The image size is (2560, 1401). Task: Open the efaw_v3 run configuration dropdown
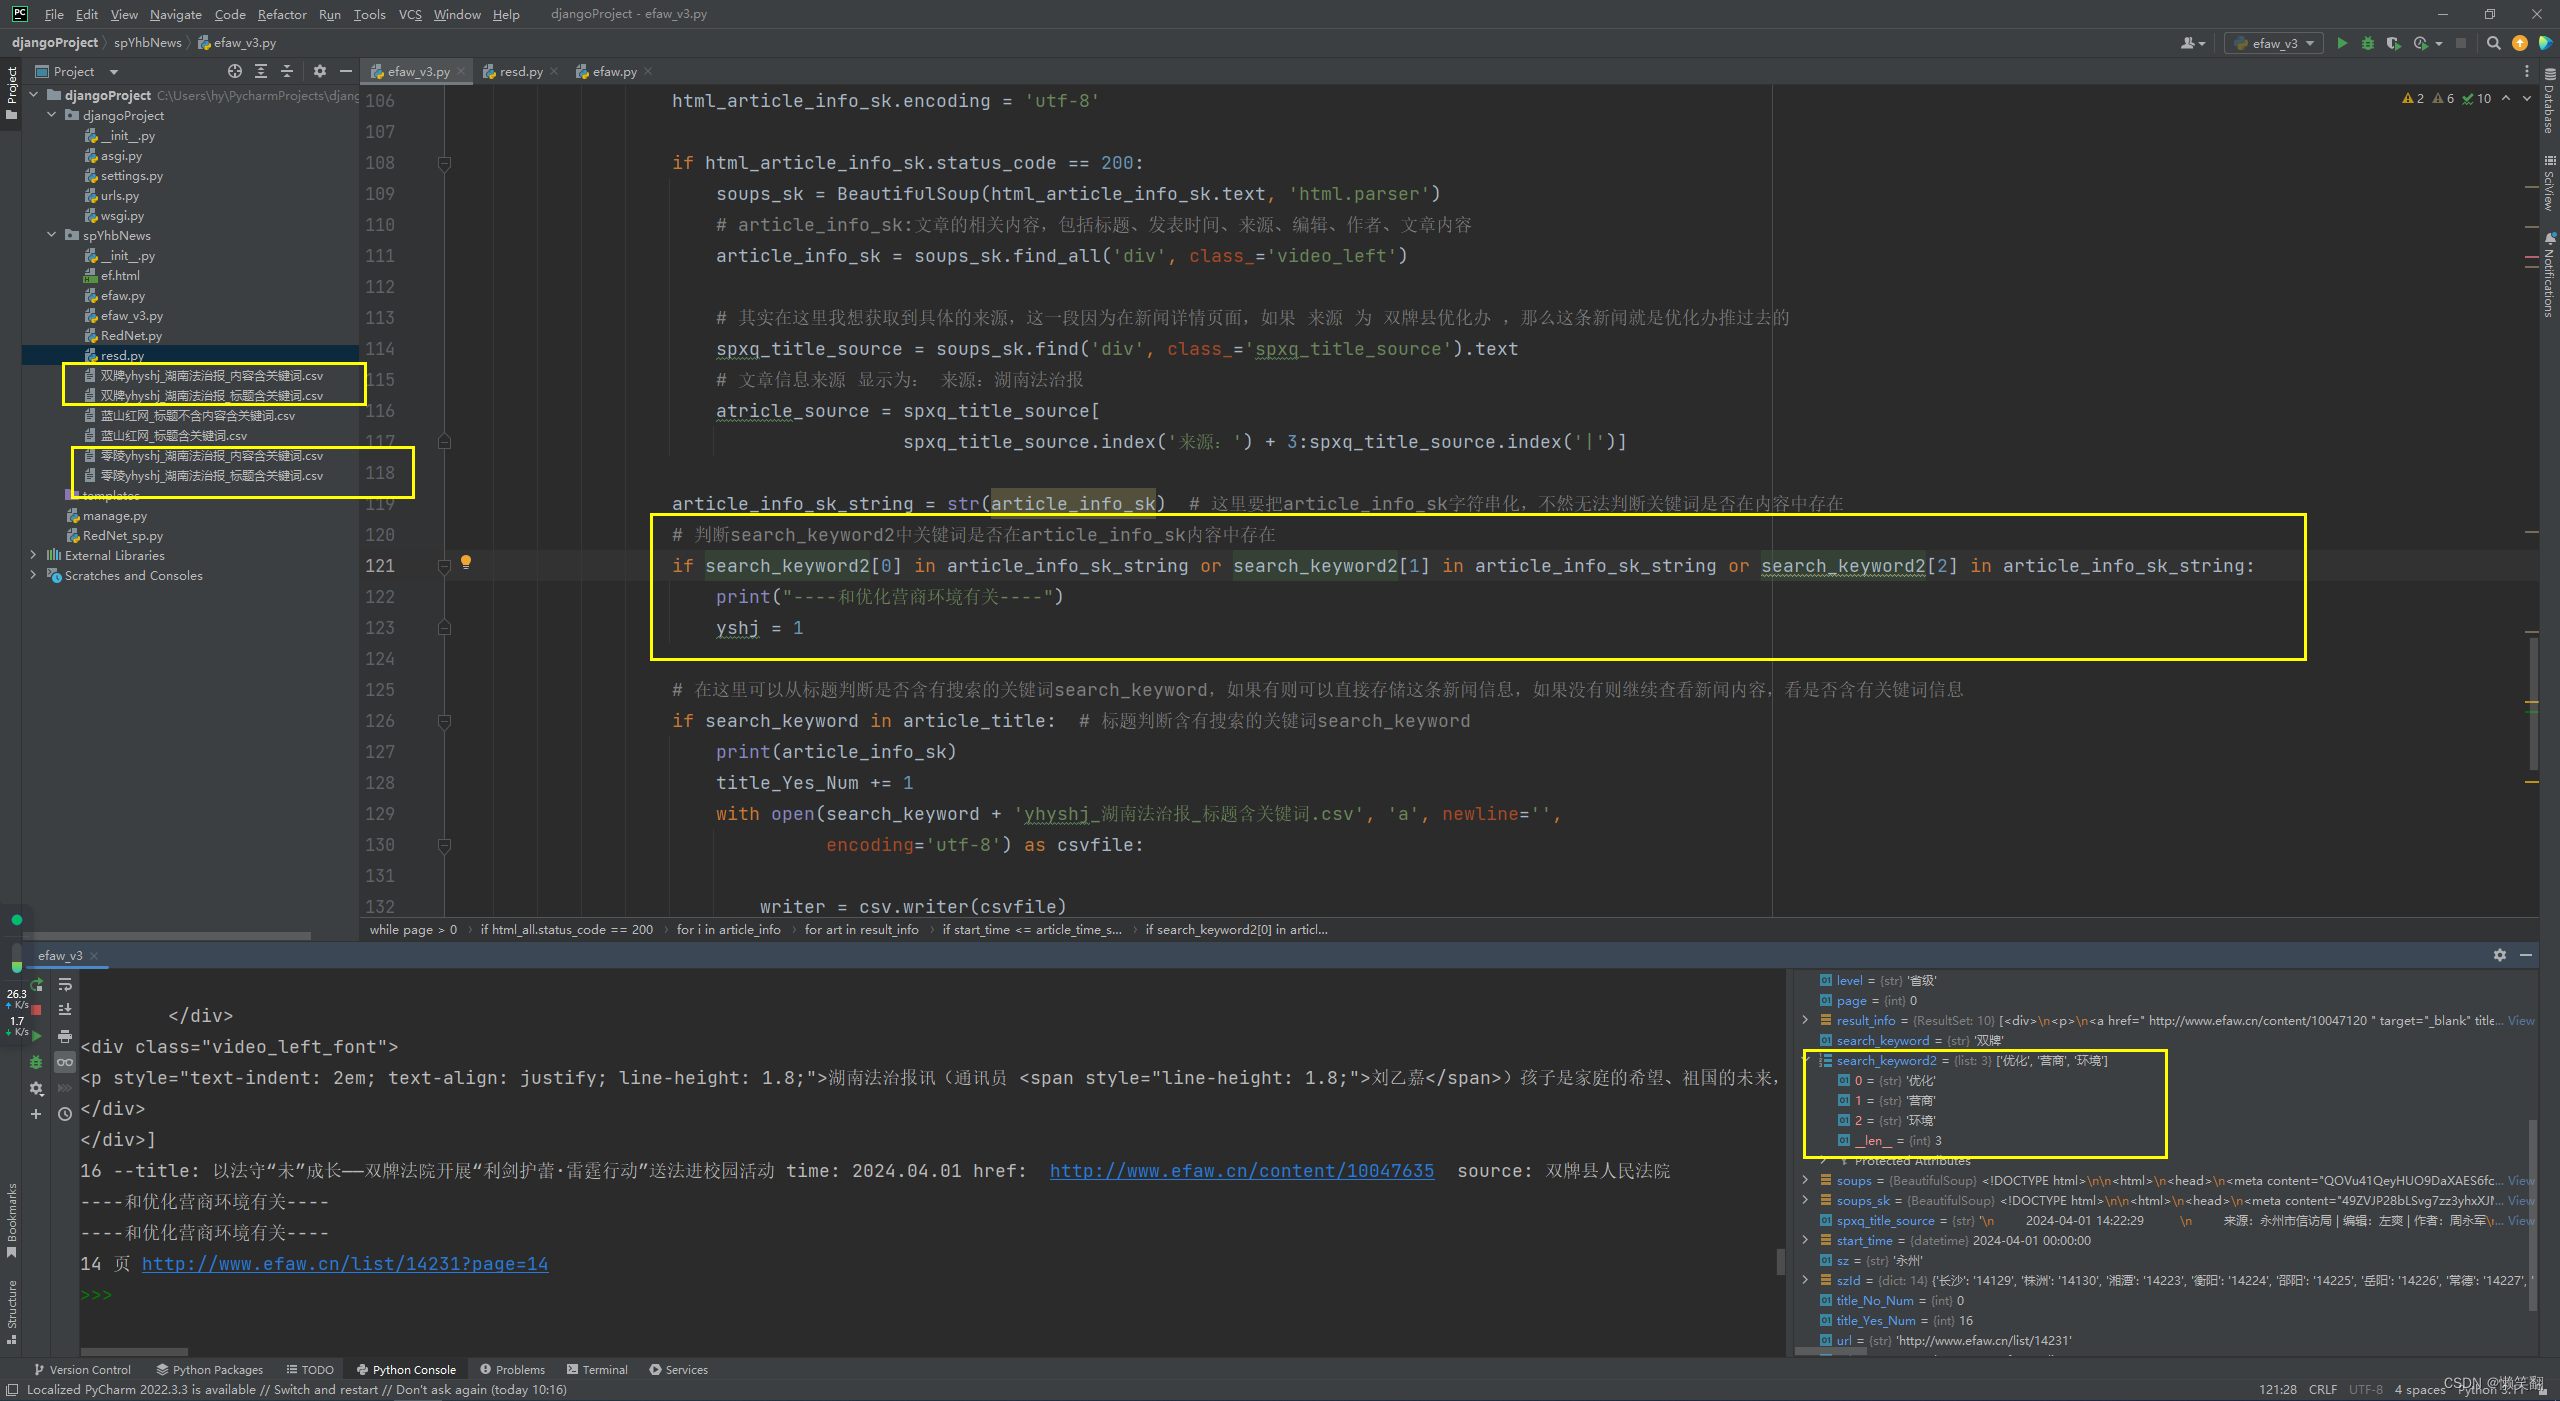(x=2274, y=43)
